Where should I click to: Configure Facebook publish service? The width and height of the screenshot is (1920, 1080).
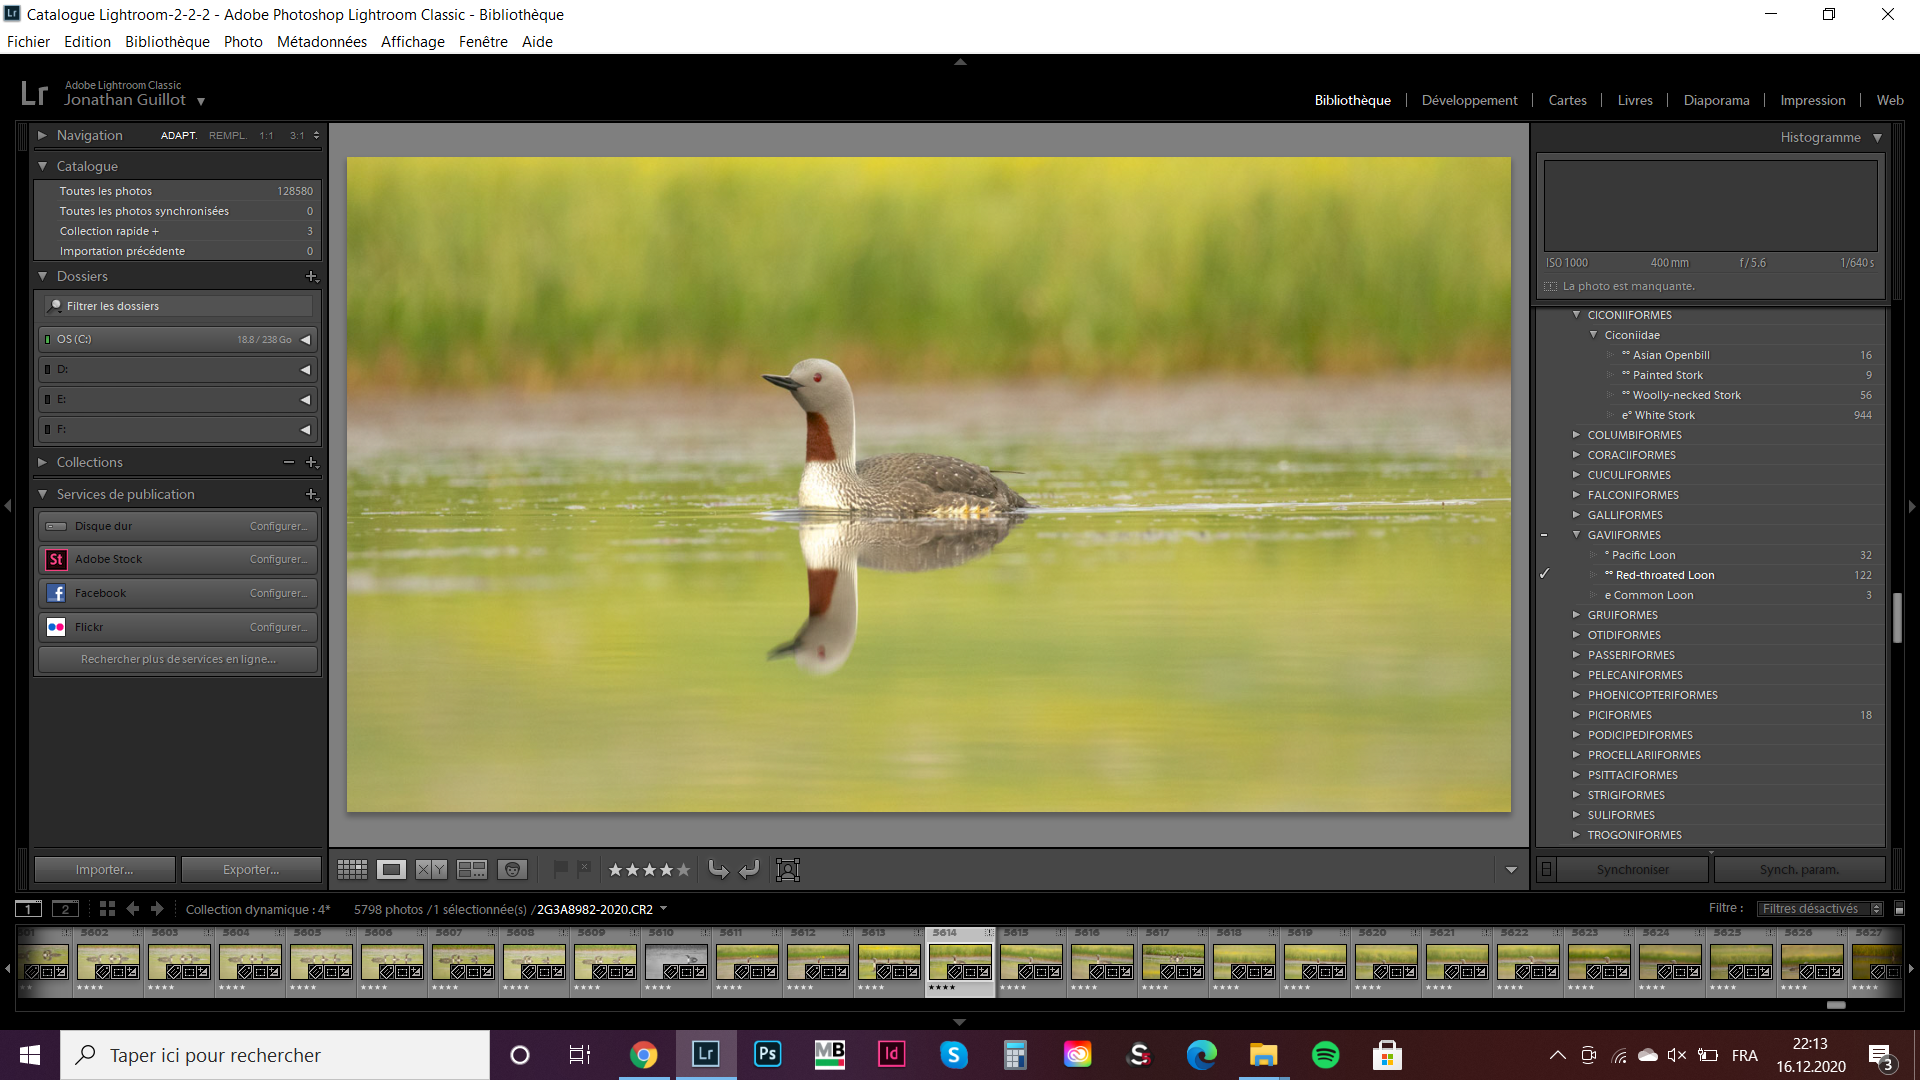(x=278, y=593)
